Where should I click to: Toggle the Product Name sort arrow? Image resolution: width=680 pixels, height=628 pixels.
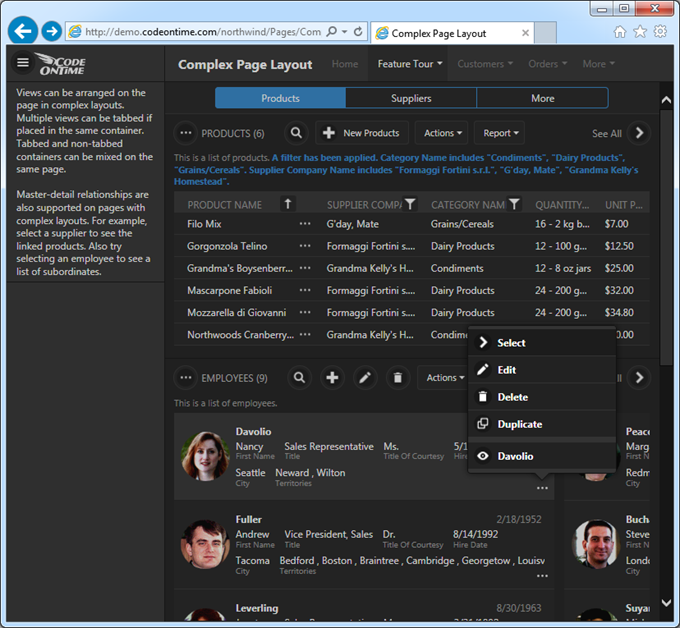[x=288, y=204]
